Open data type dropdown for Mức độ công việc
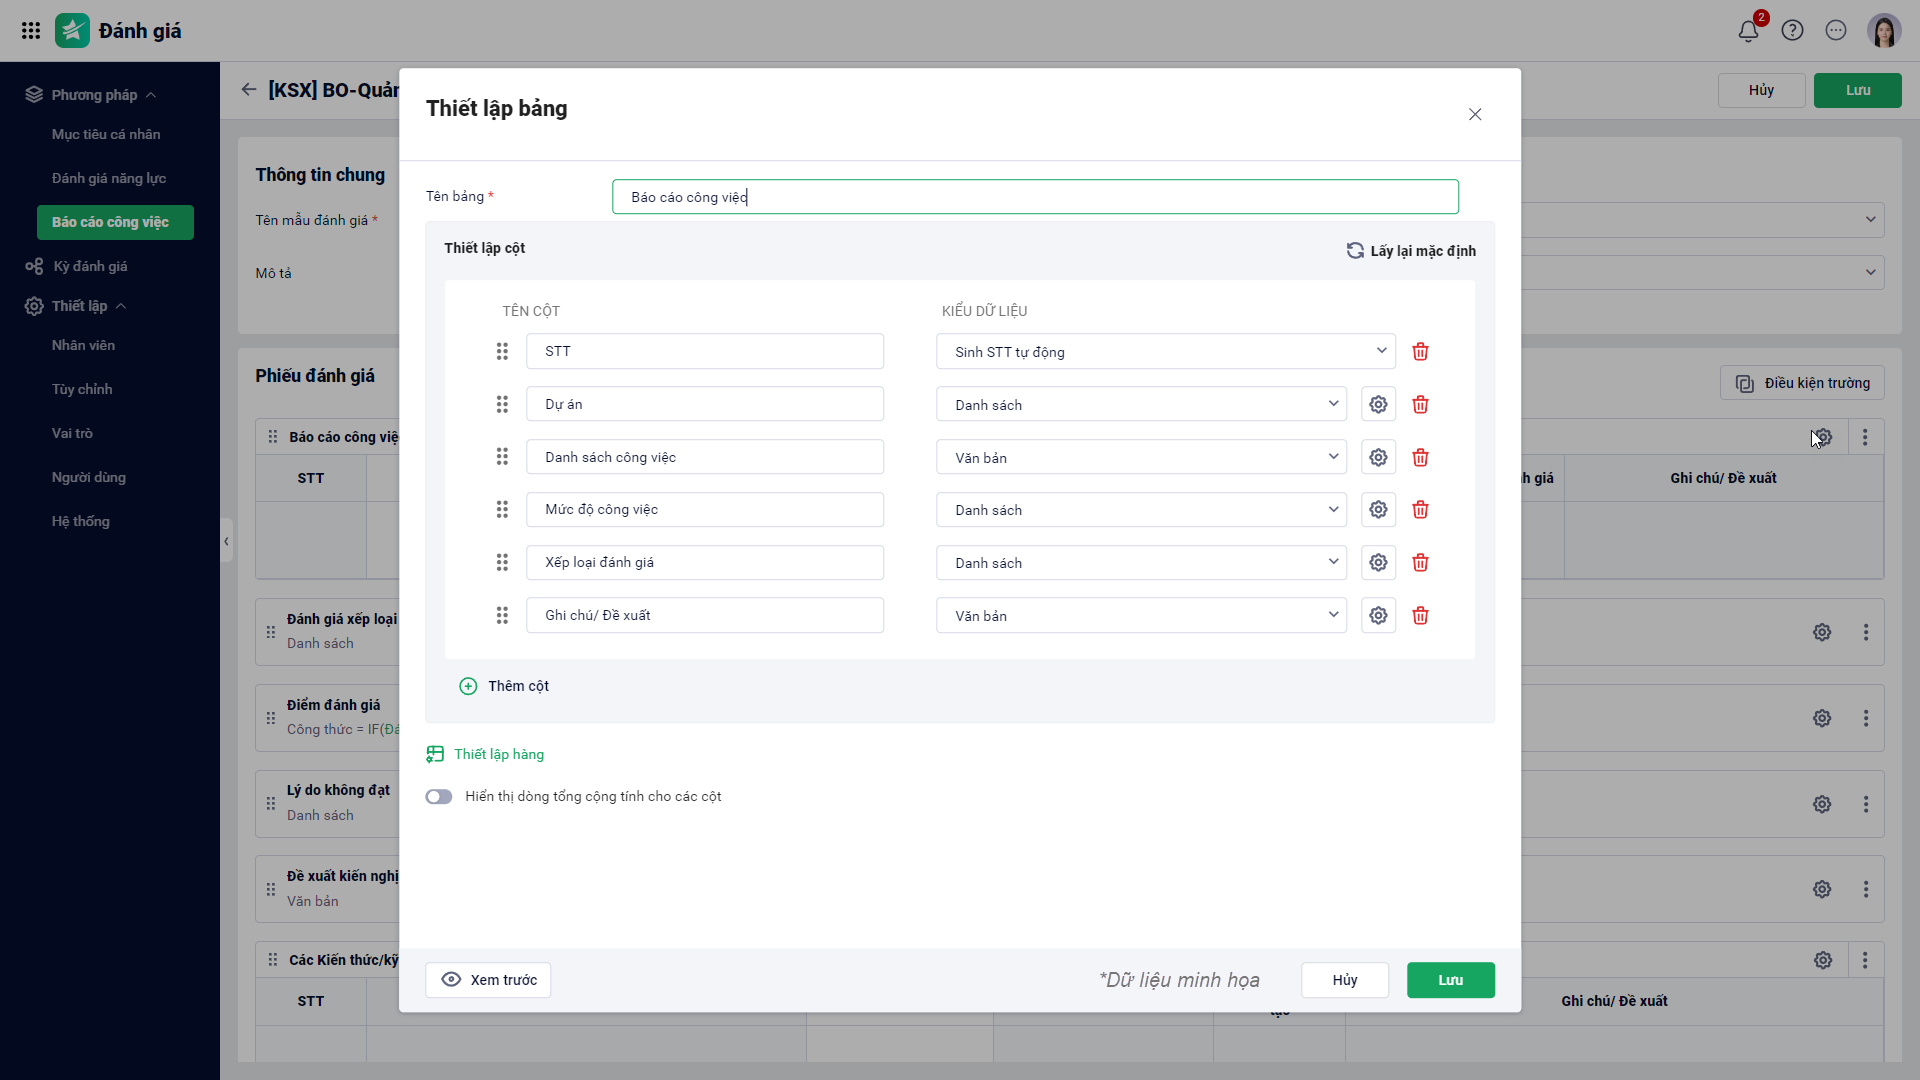This screenshot has width=1920, height=1080. (1141, 510)
